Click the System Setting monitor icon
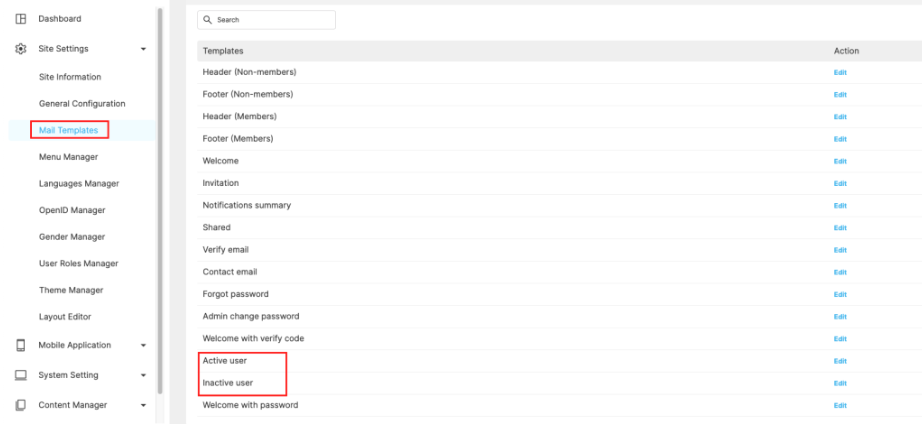The height and width of the screenshot is (432, 922). point(20,375)
